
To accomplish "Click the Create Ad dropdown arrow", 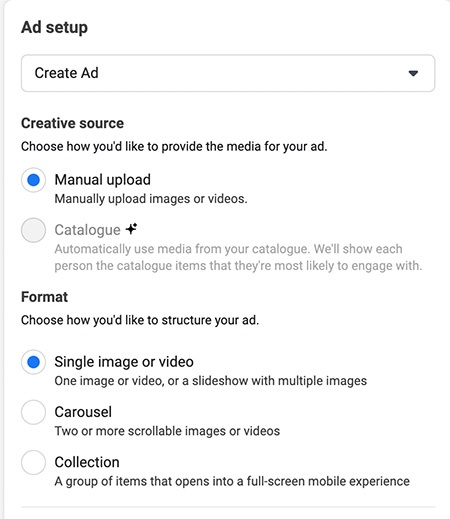I will (413, 73).
